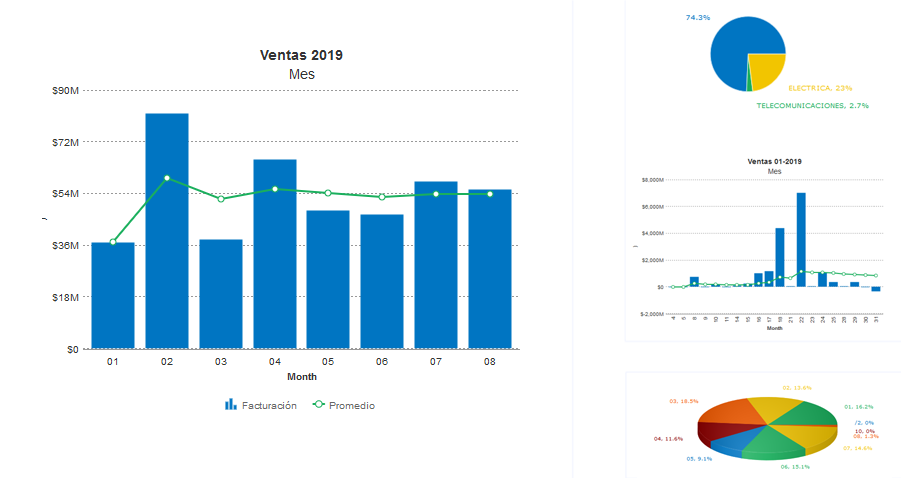The width and height of the screenshot is (901, 478).
Task: Click the $90M y-axis label
Action: 65,91
